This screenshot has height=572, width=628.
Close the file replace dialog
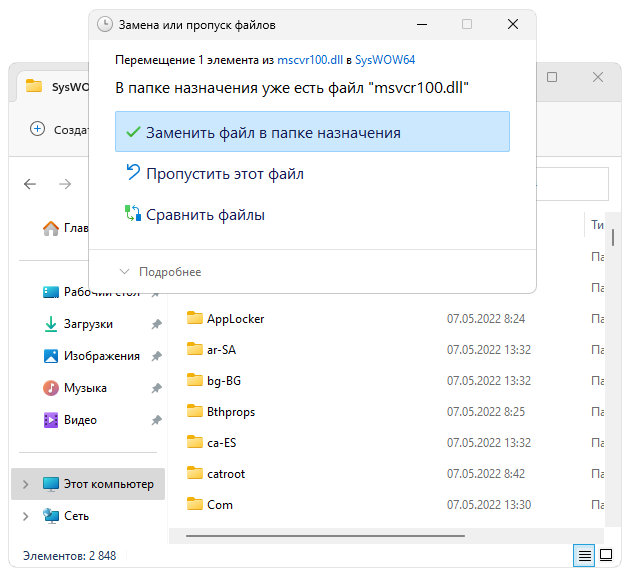[513, 24]
